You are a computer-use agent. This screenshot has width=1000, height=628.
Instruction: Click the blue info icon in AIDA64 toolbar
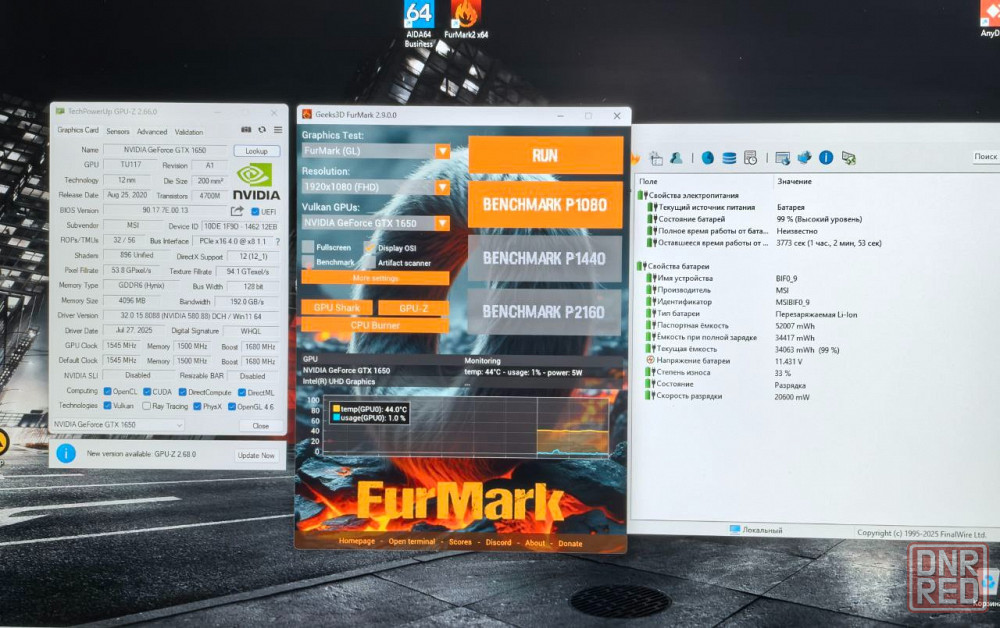click(x=826, y=158)
